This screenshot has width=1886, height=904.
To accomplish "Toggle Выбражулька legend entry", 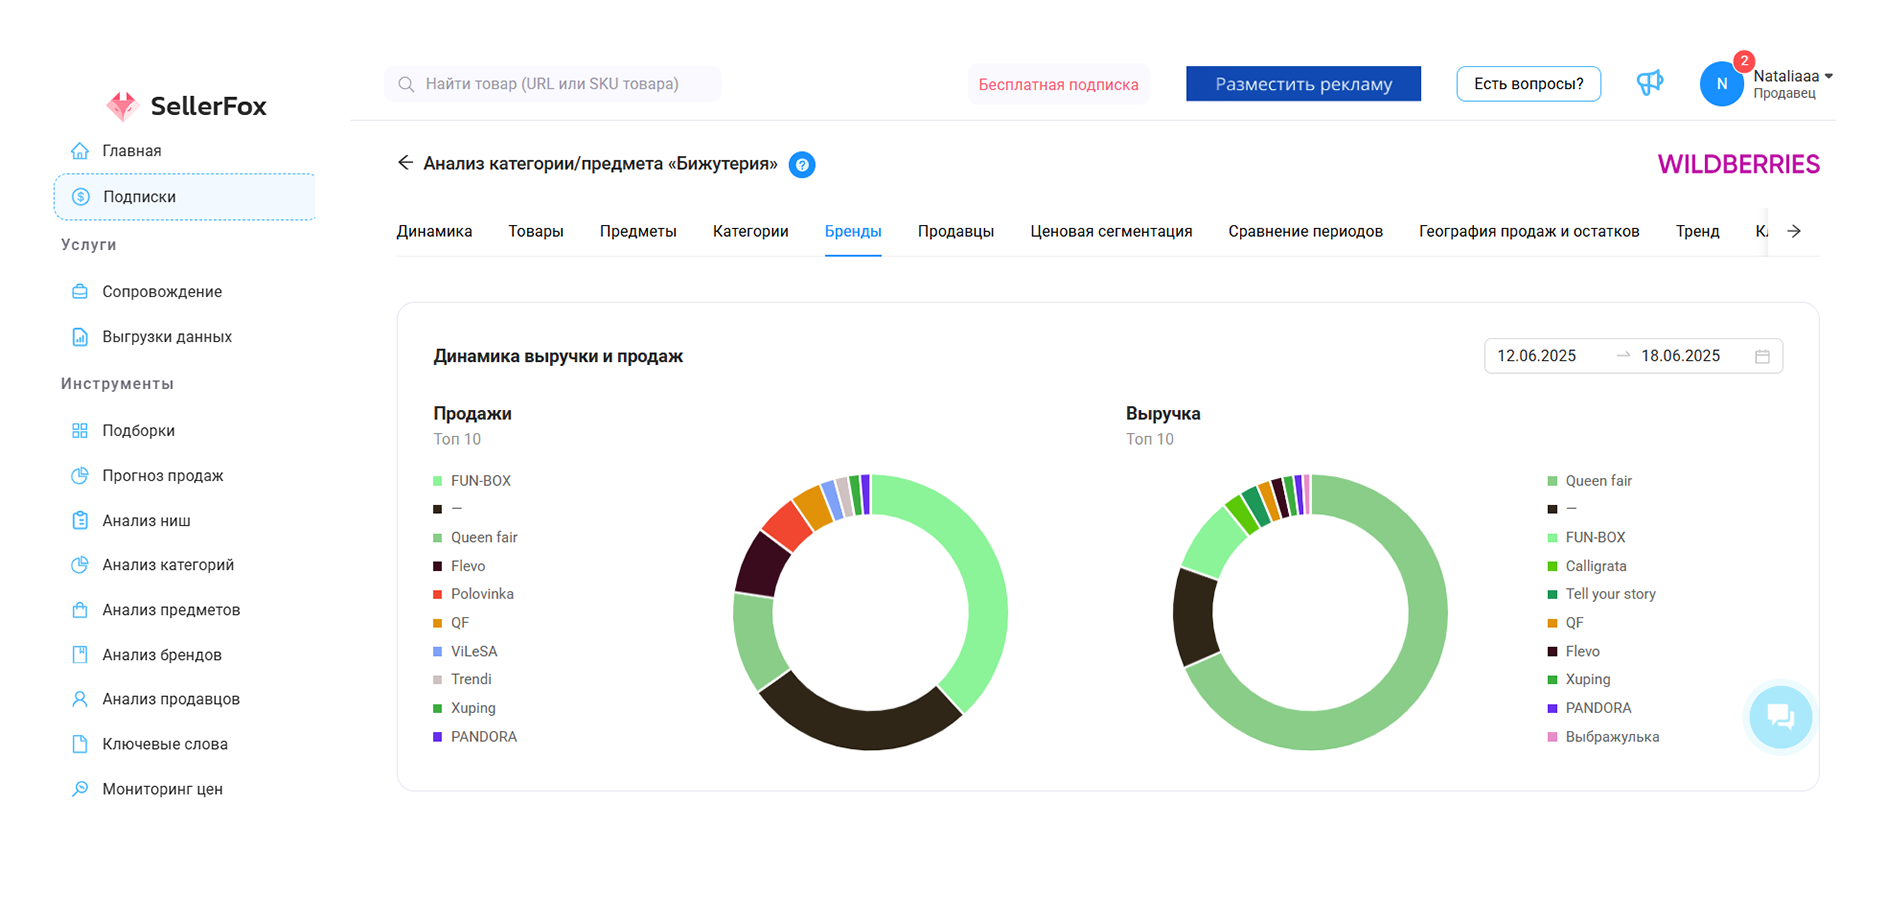I will point(1603,737).
